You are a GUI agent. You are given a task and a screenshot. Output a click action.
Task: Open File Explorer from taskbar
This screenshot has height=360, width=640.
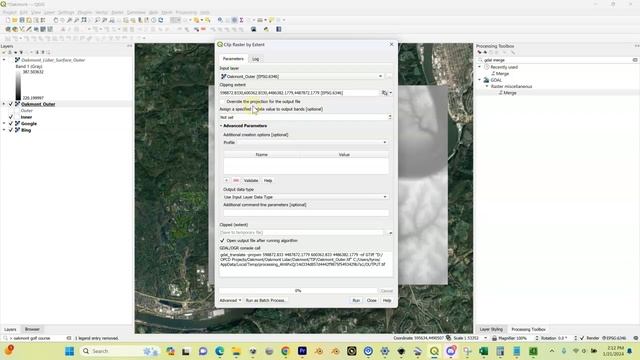236,351
